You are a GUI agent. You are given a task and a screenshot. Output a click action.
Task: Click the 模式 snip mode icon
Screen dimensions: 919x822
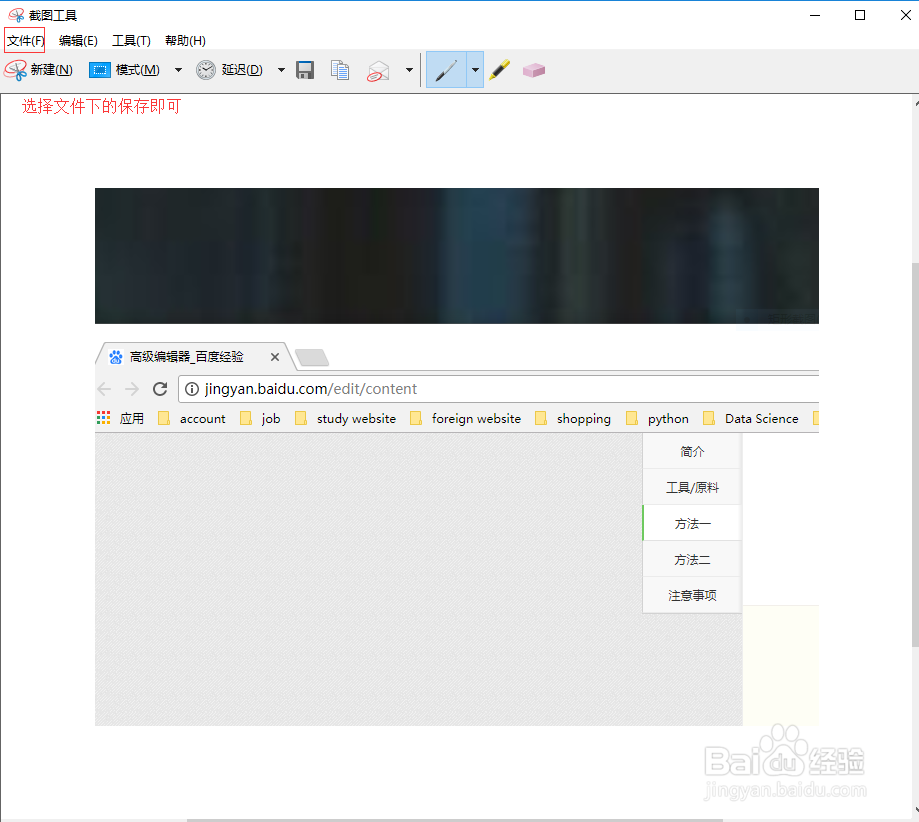(100, 69)
